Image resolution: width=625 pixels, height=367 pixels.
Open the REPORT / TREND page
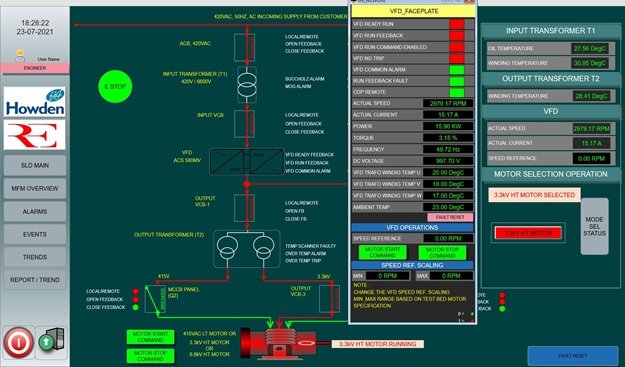coord(35,280)
